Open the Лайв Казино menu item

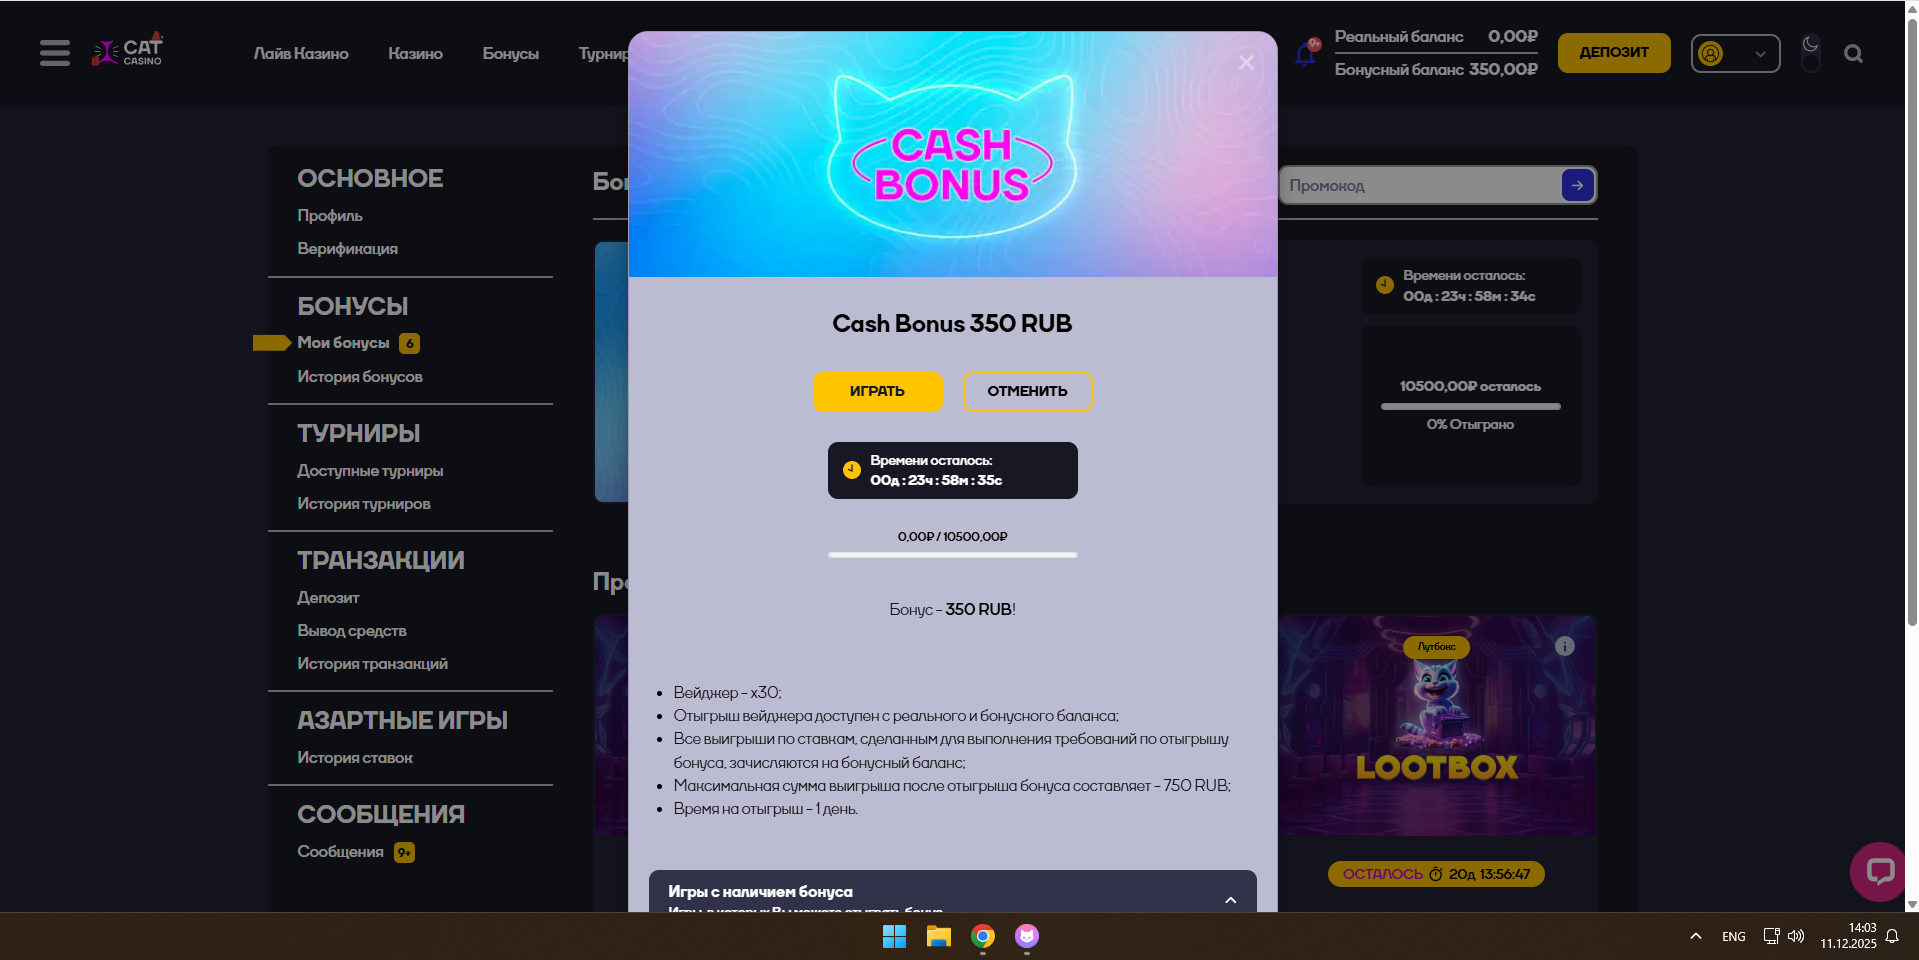tap(301, 54)
